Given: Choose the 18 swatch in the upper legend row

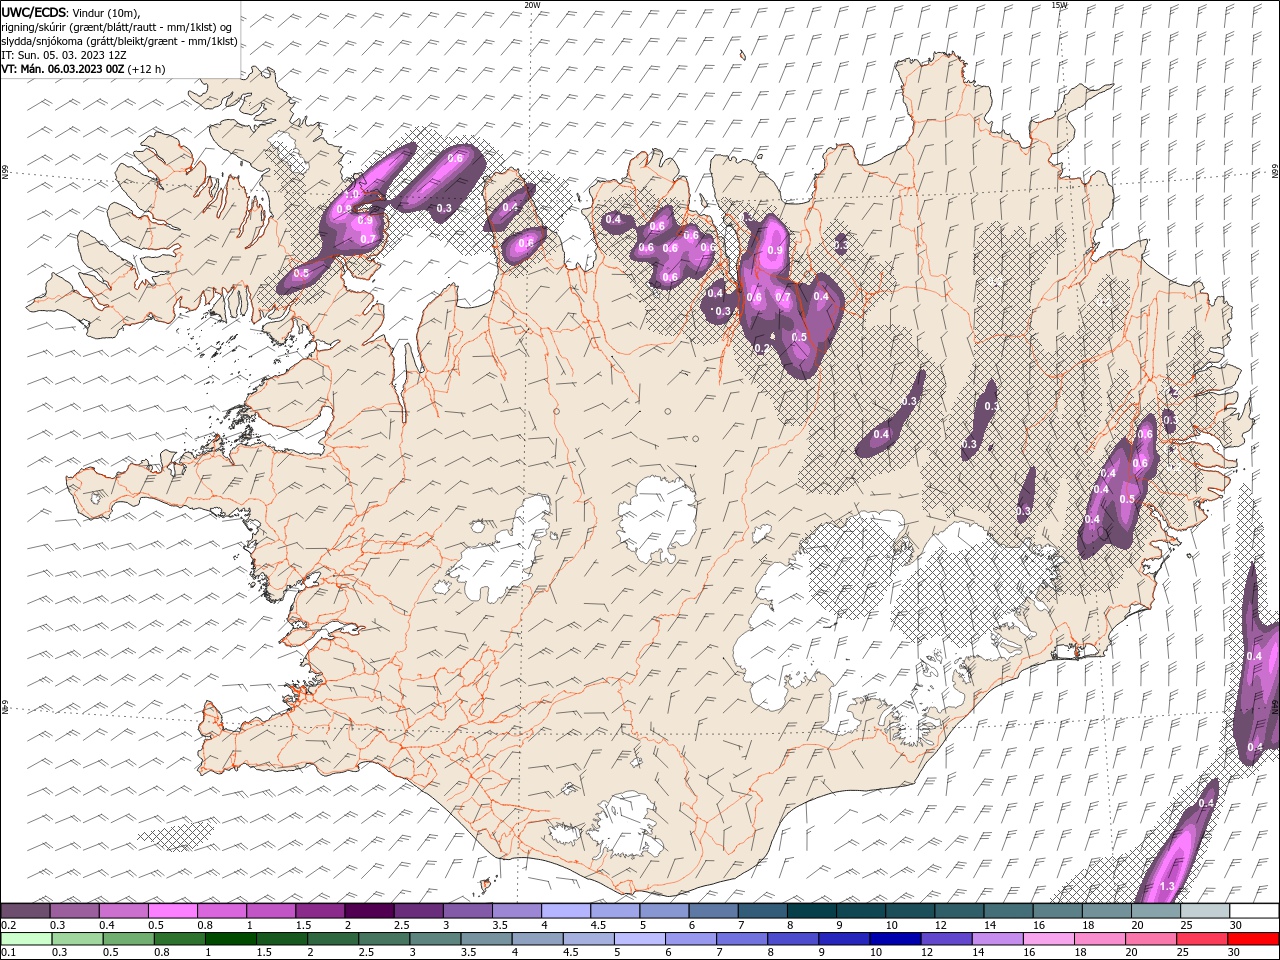Looking at the screenshot, I should pos(1105,911).
